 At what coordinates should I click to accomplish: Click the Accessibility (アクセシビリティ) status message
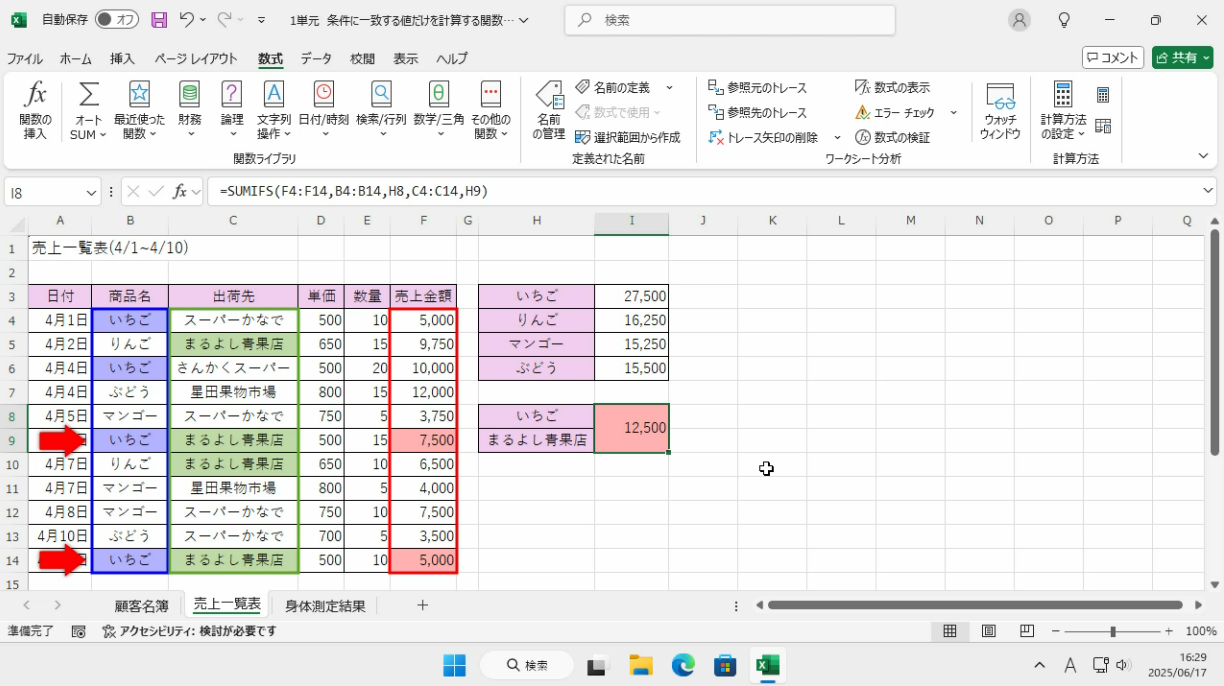coord(188,631)
